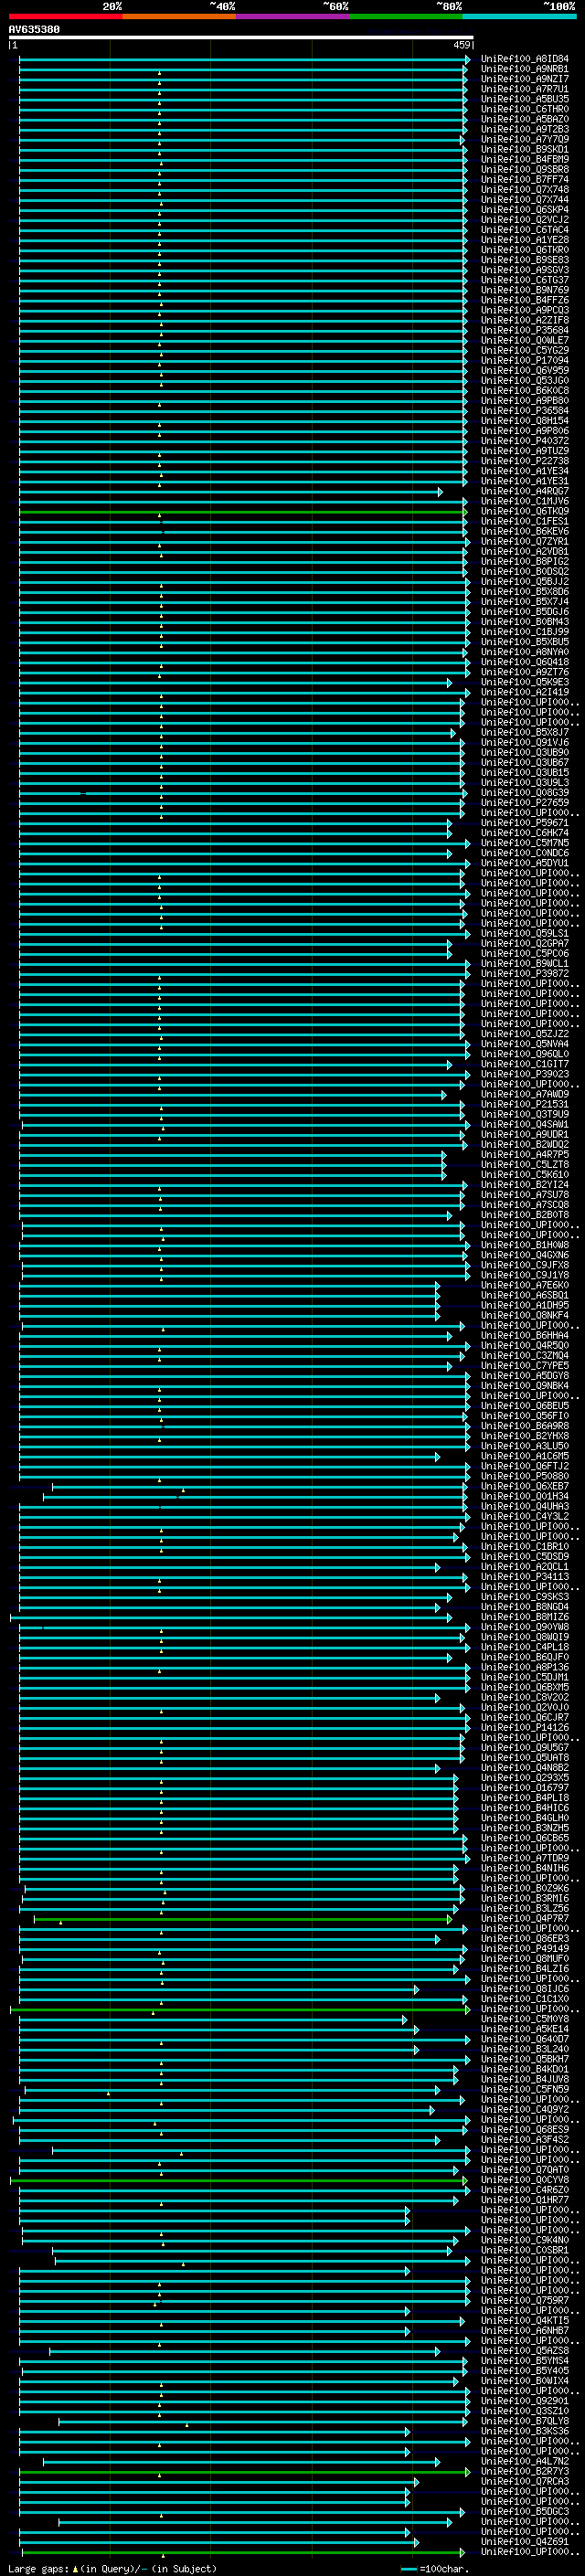This screenshot has width=585, height=2576.
Task: Open the UniRef100_P21531 entry
Action: pos(525,1105)
